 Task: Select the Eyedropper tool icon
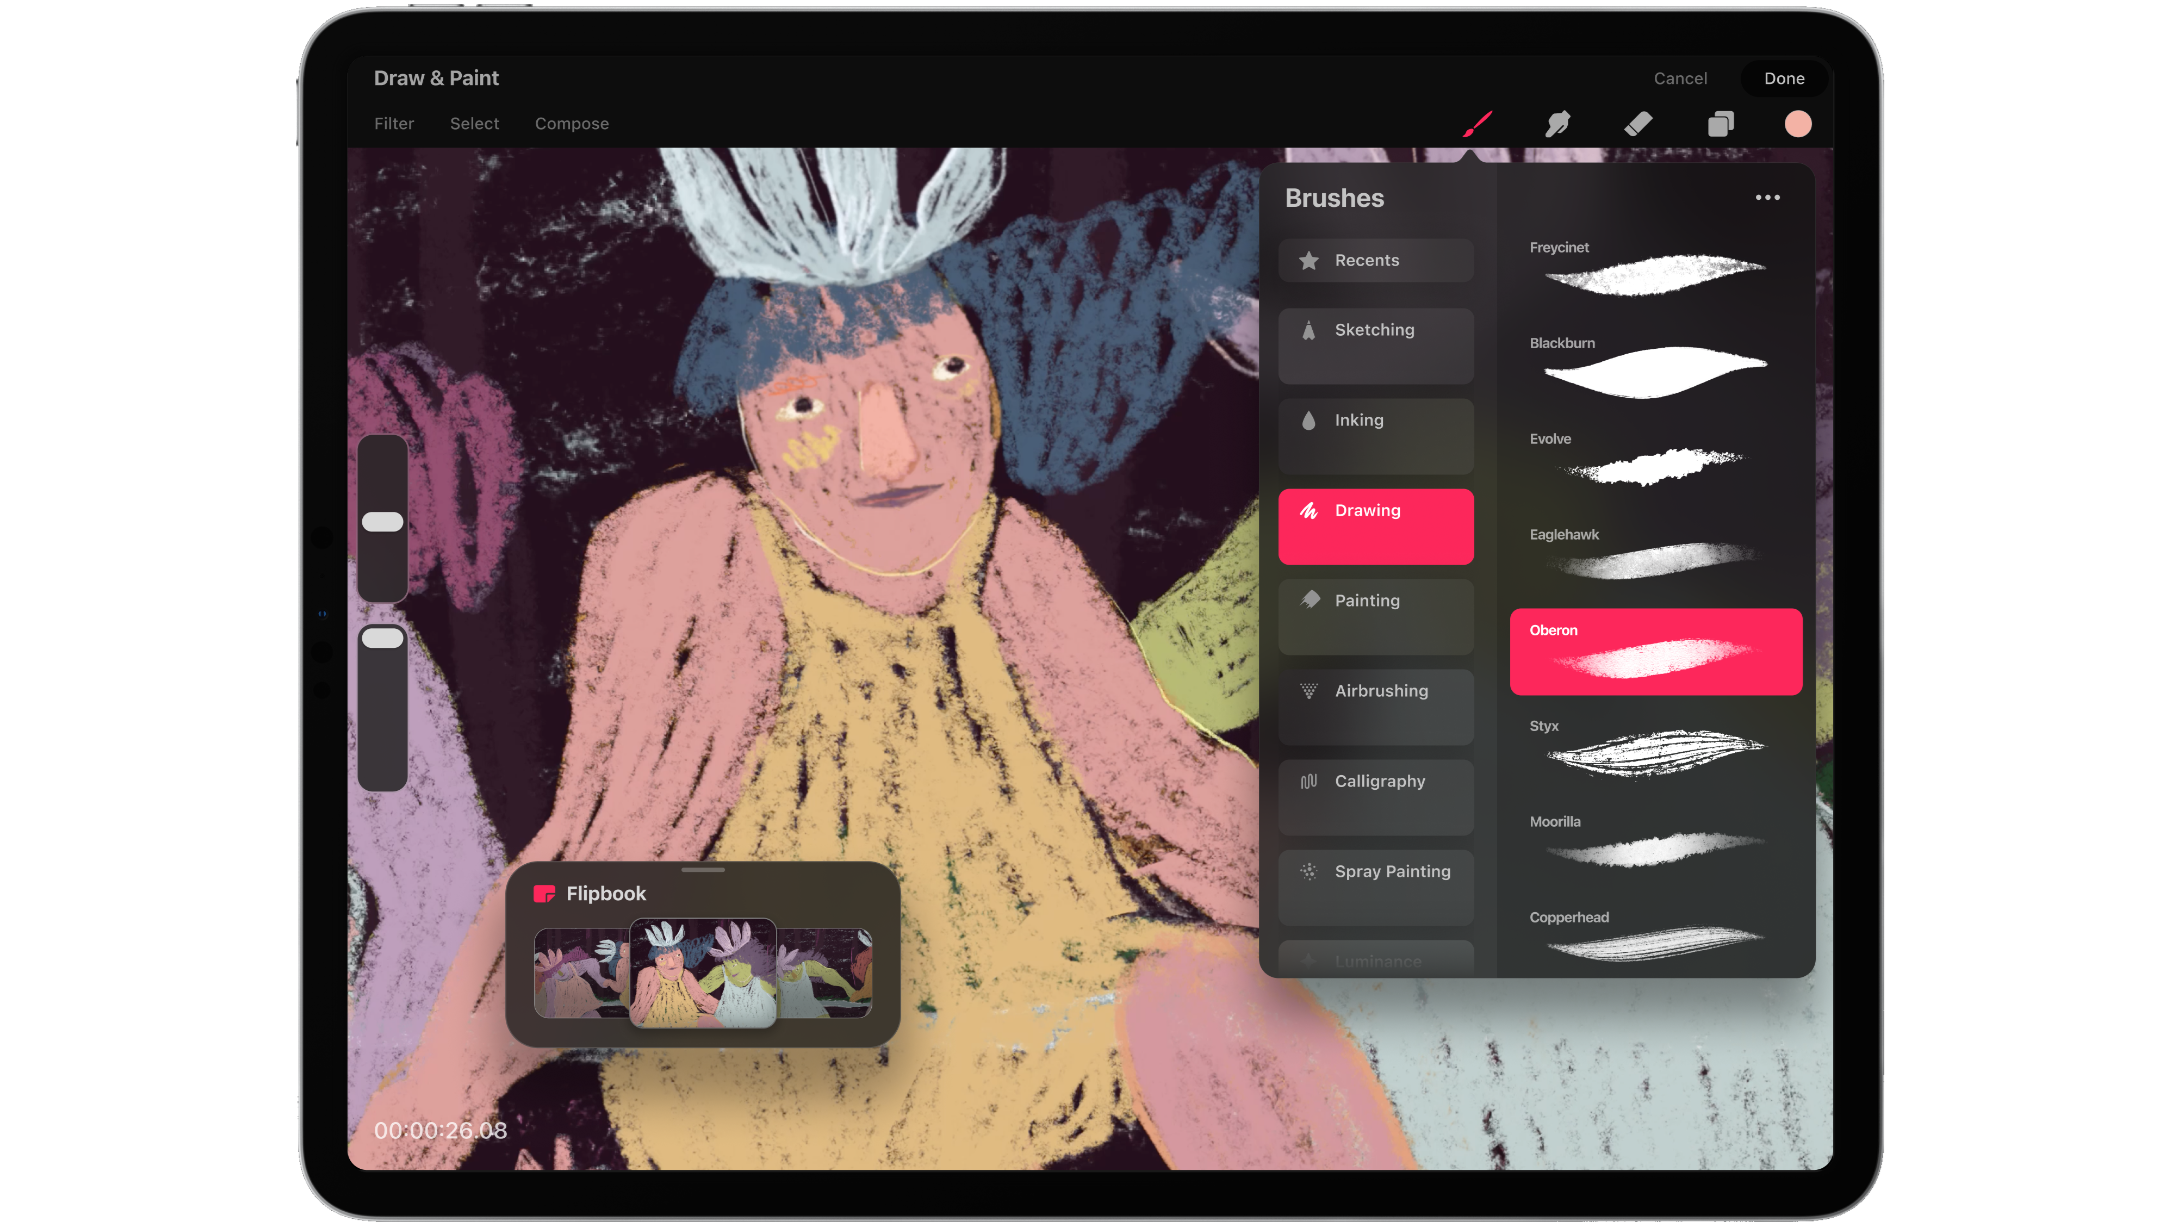point(1559,123)
